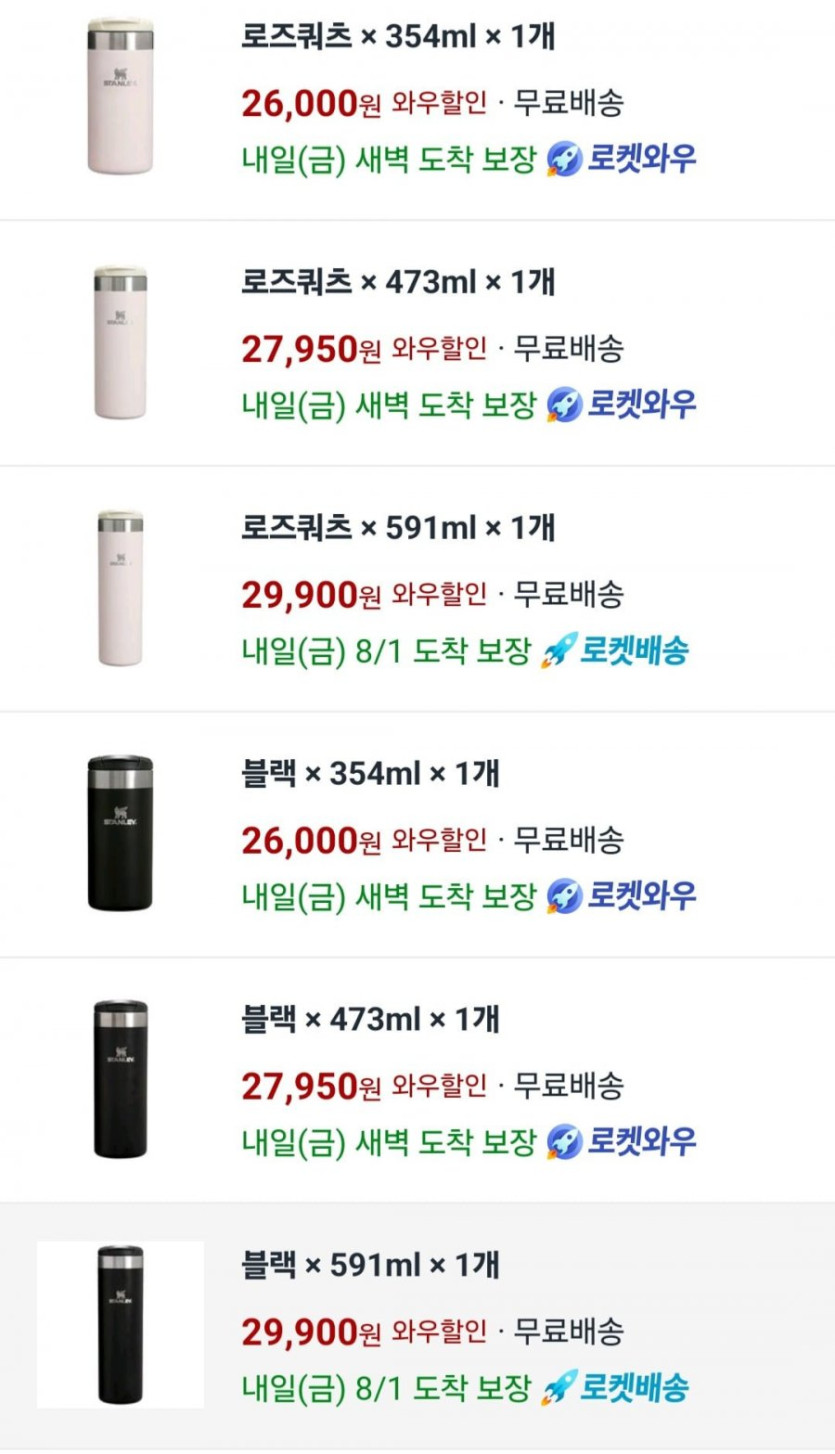Screen dimensions: 835x1454
Task: Select the 로즈쿼츠 591ml tumbler thumbnail
Action: click(120, 588)
